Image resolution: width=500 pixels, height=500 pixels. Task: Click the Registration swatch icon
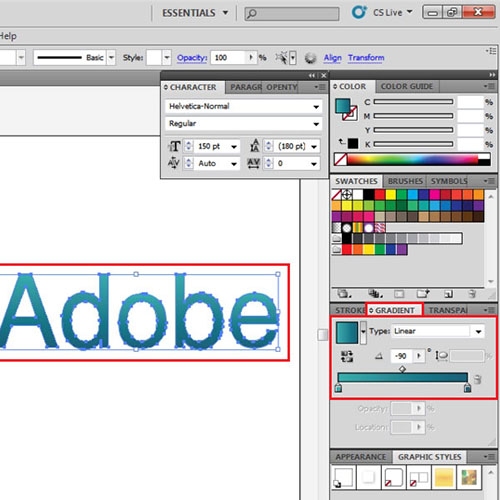coord(347,195)
